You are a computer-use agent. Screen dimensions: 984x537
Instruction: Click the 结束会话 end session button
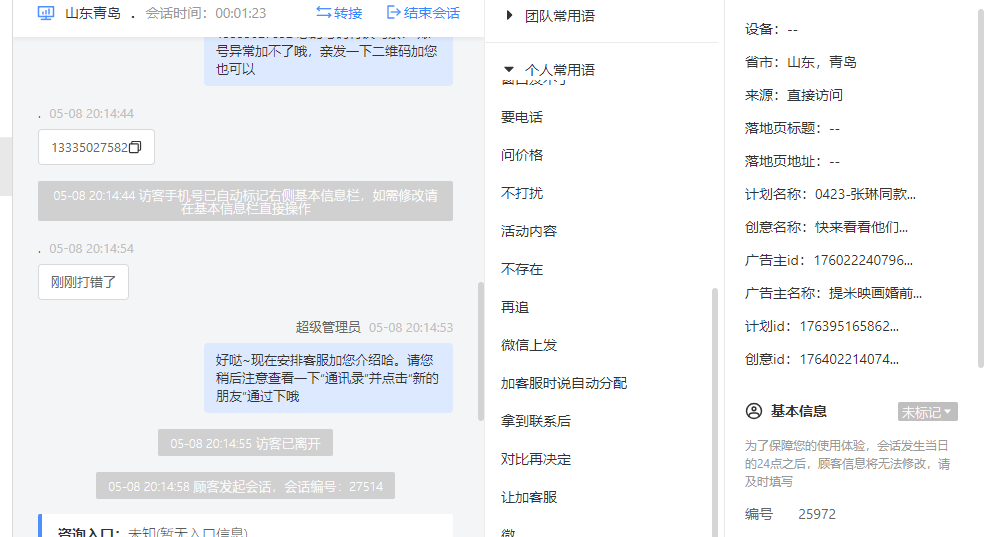click(423, 13)
